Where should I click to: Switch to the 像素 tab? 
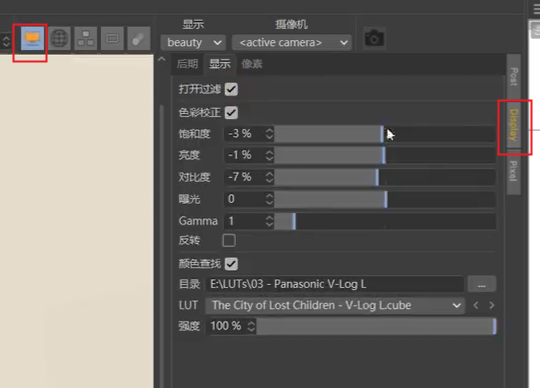point(252,64)
